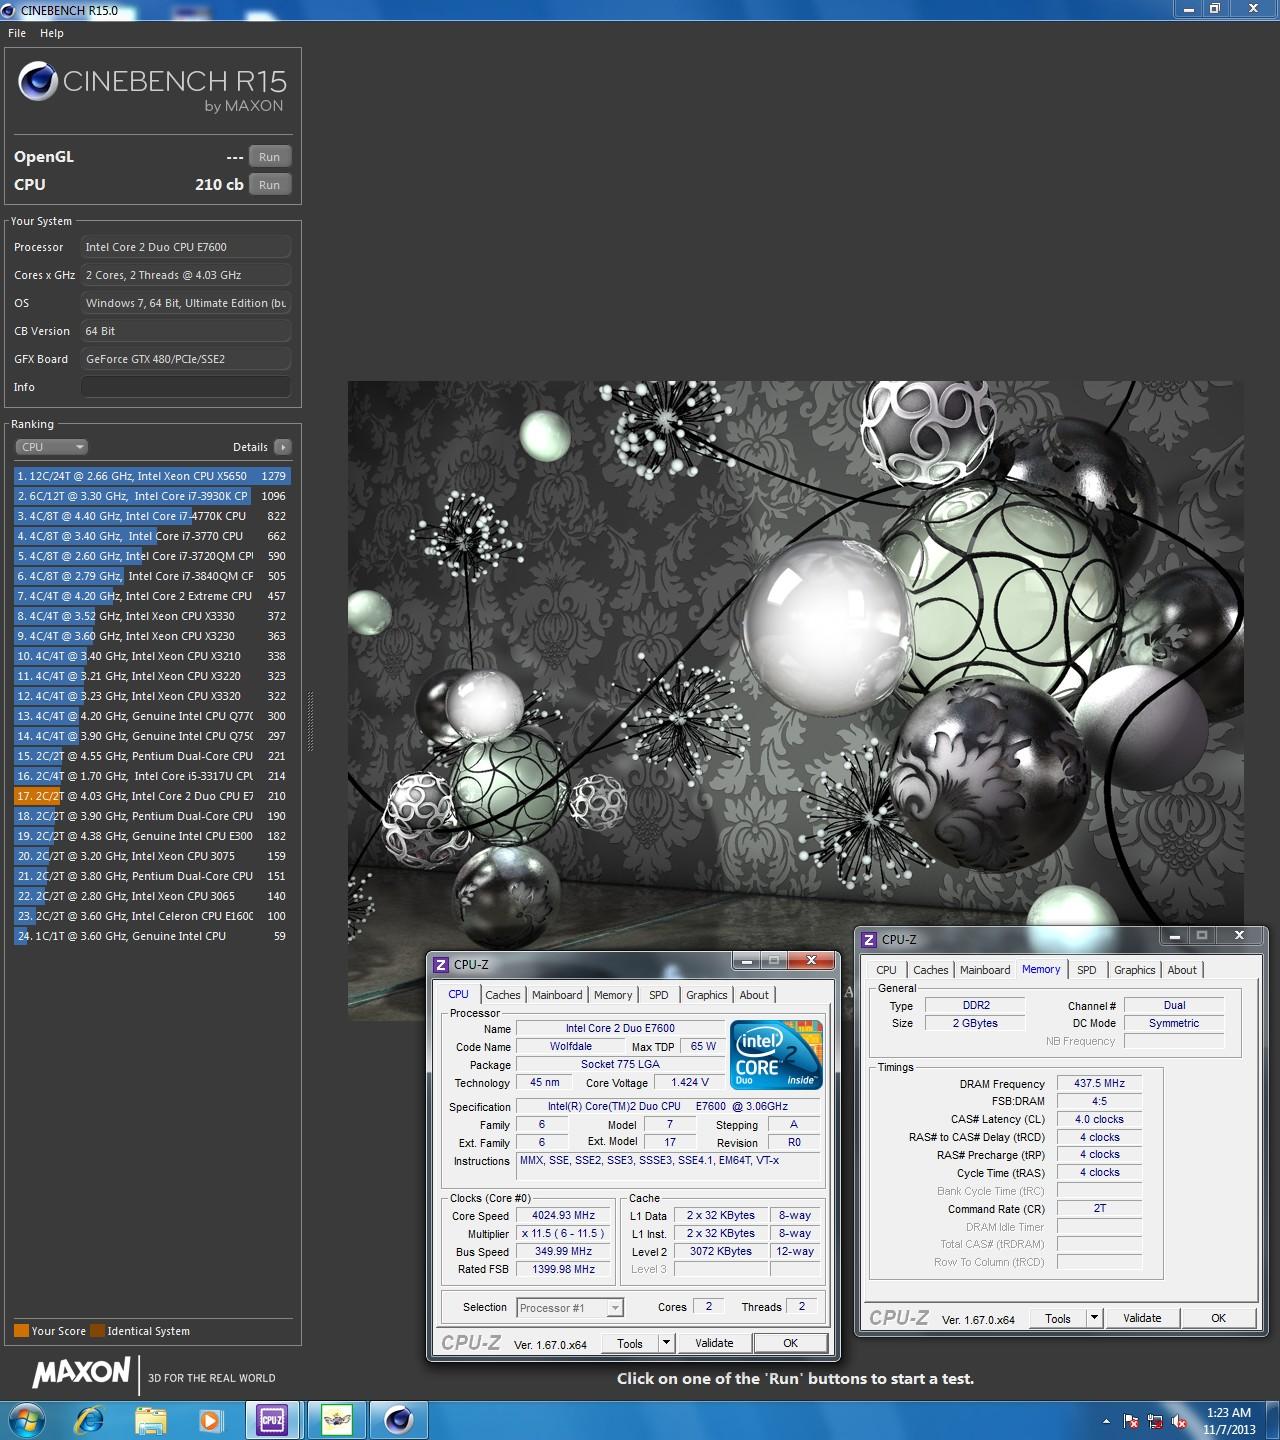Image resolution: width=1280 pixels, height=1440 pixels.
Task: Click the network tray icon
Action: click(1155, 1421)
